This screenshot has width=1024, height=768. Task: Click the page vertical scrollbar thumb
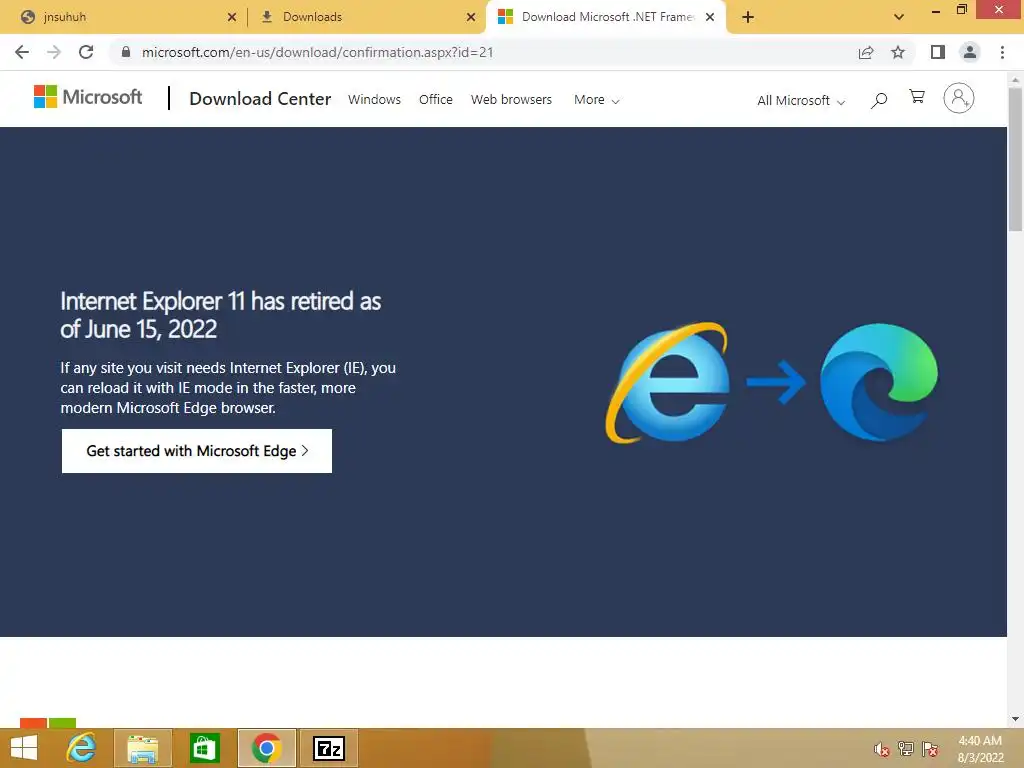[1015, 159]
